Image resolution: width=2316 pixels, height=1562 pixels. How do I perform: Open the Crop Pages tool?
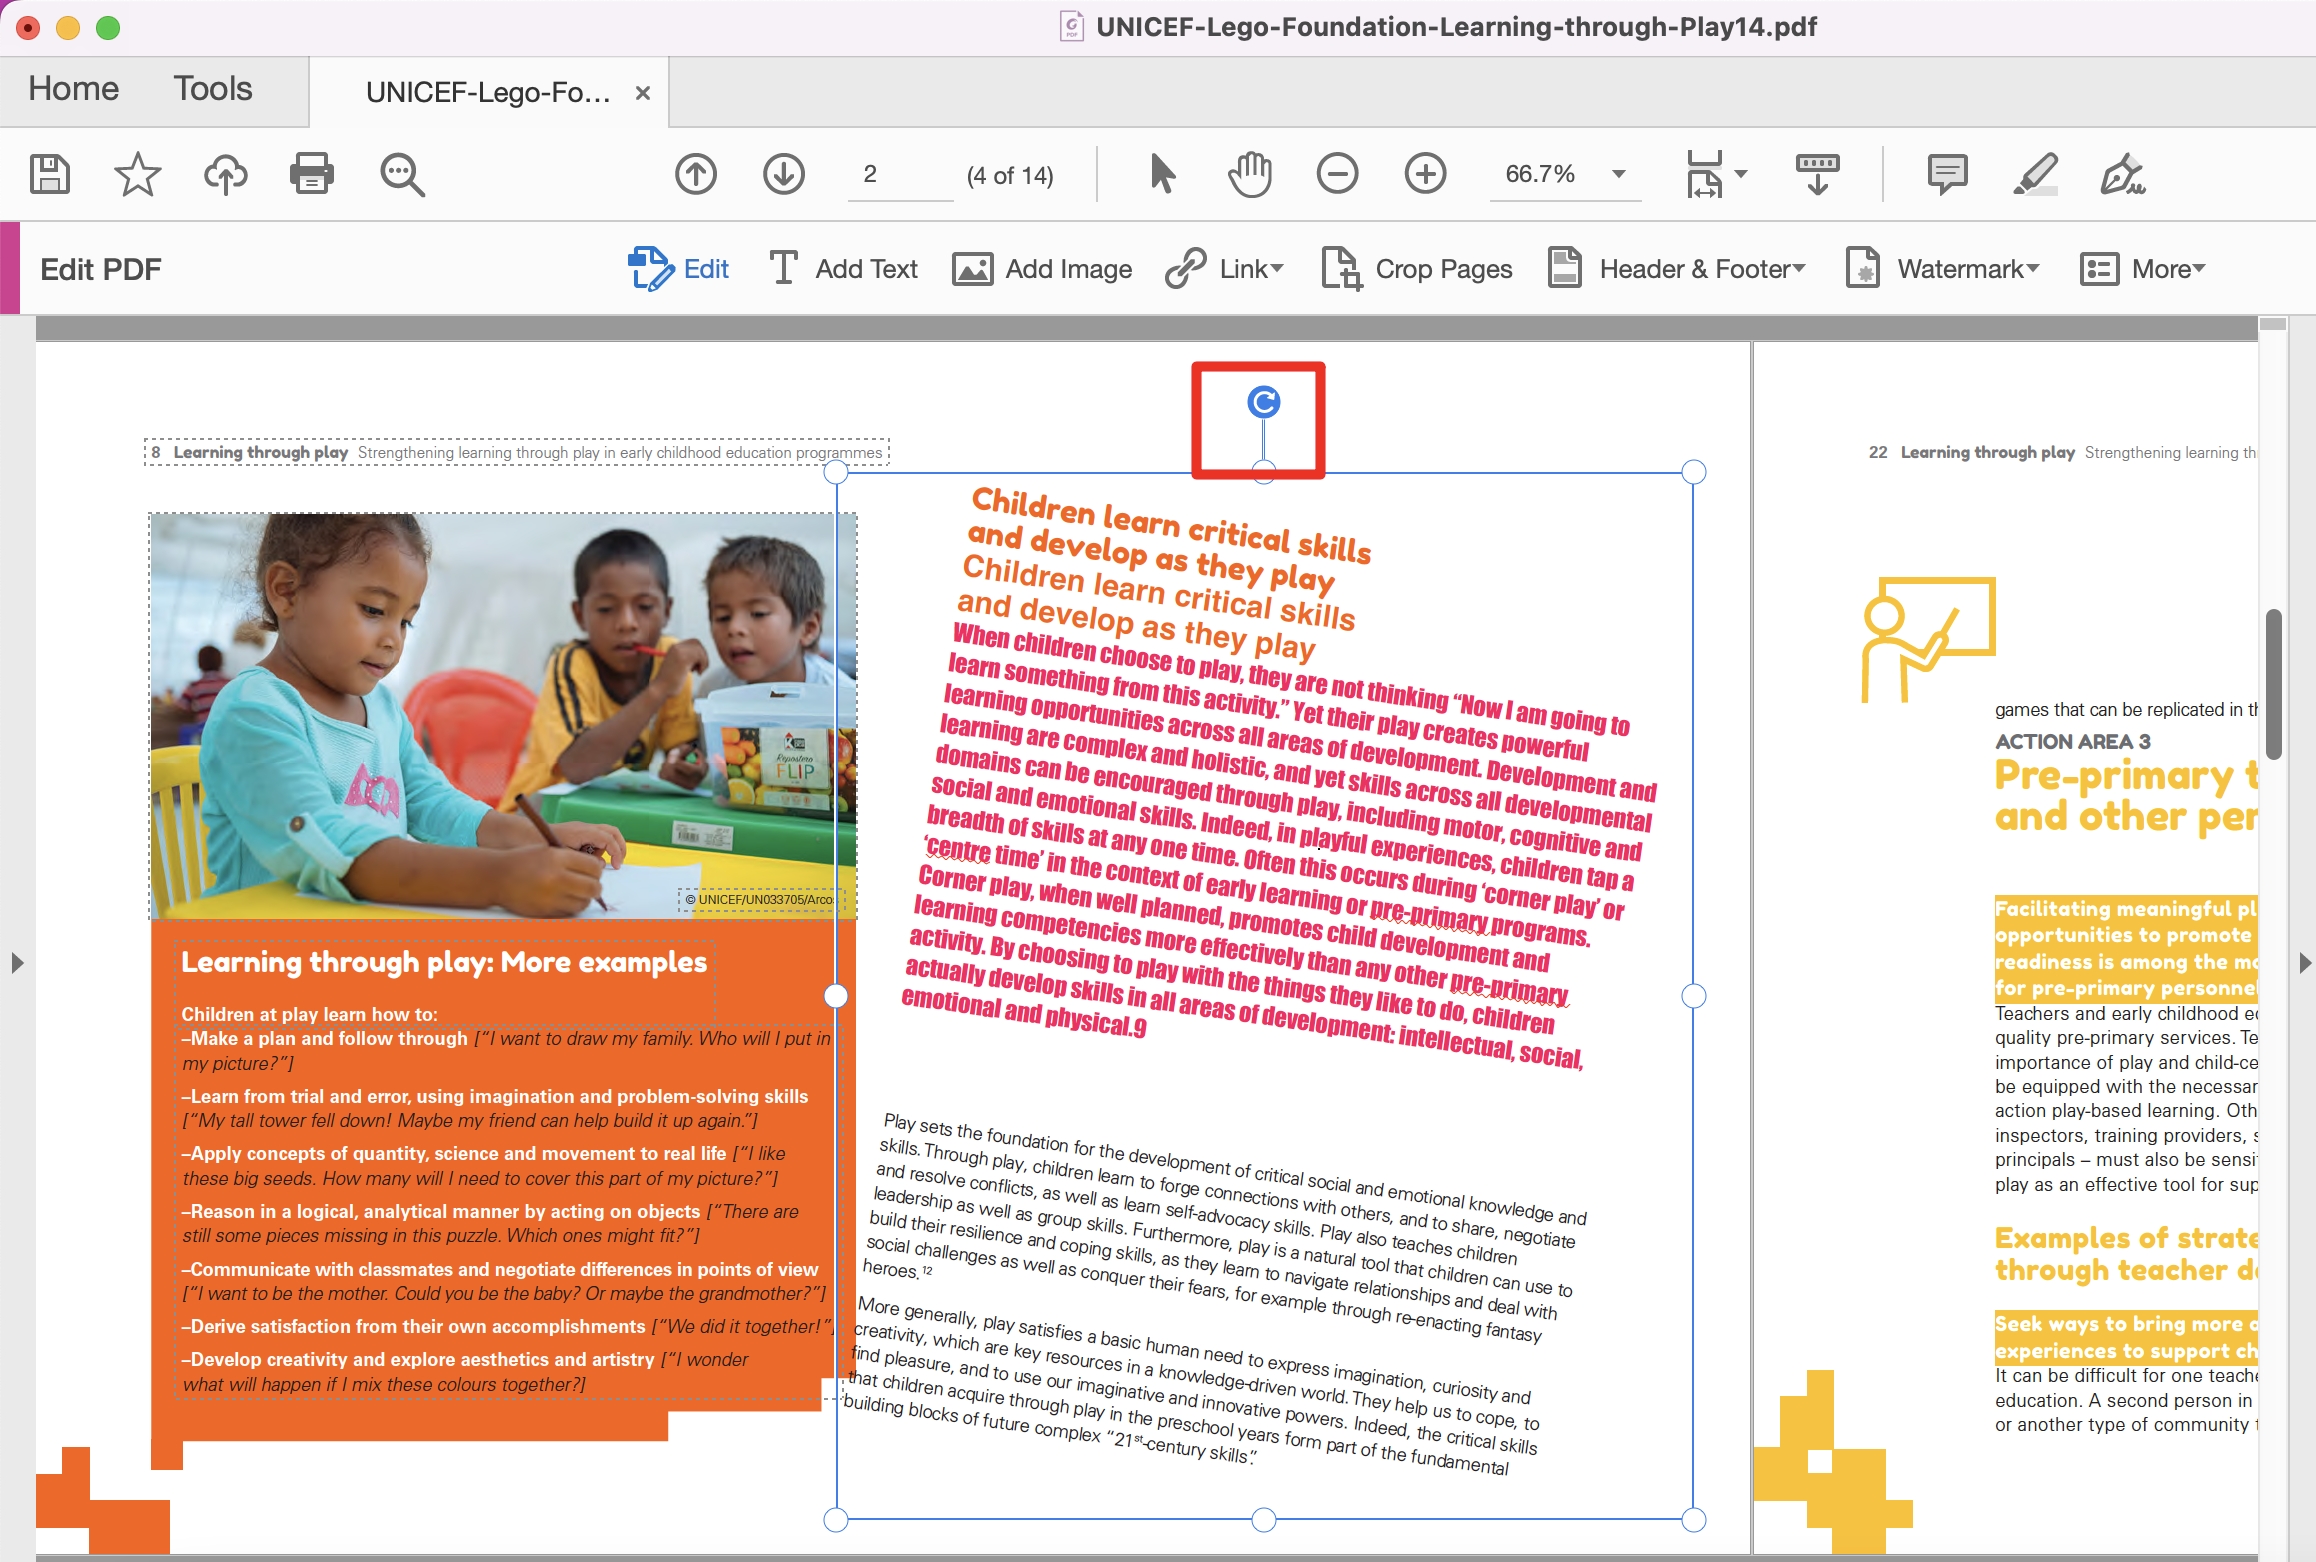point(1417,268)
